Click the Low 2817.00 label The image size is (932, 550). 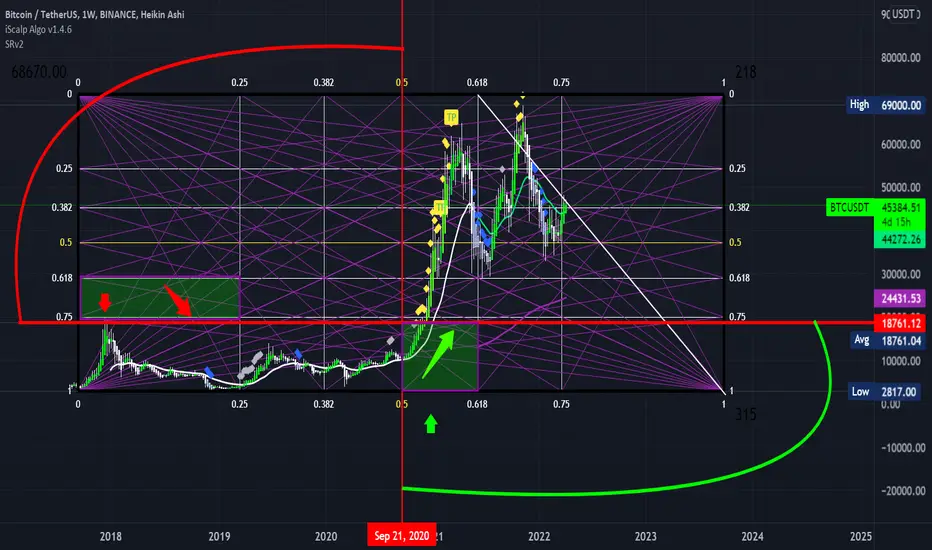(886, 392)
